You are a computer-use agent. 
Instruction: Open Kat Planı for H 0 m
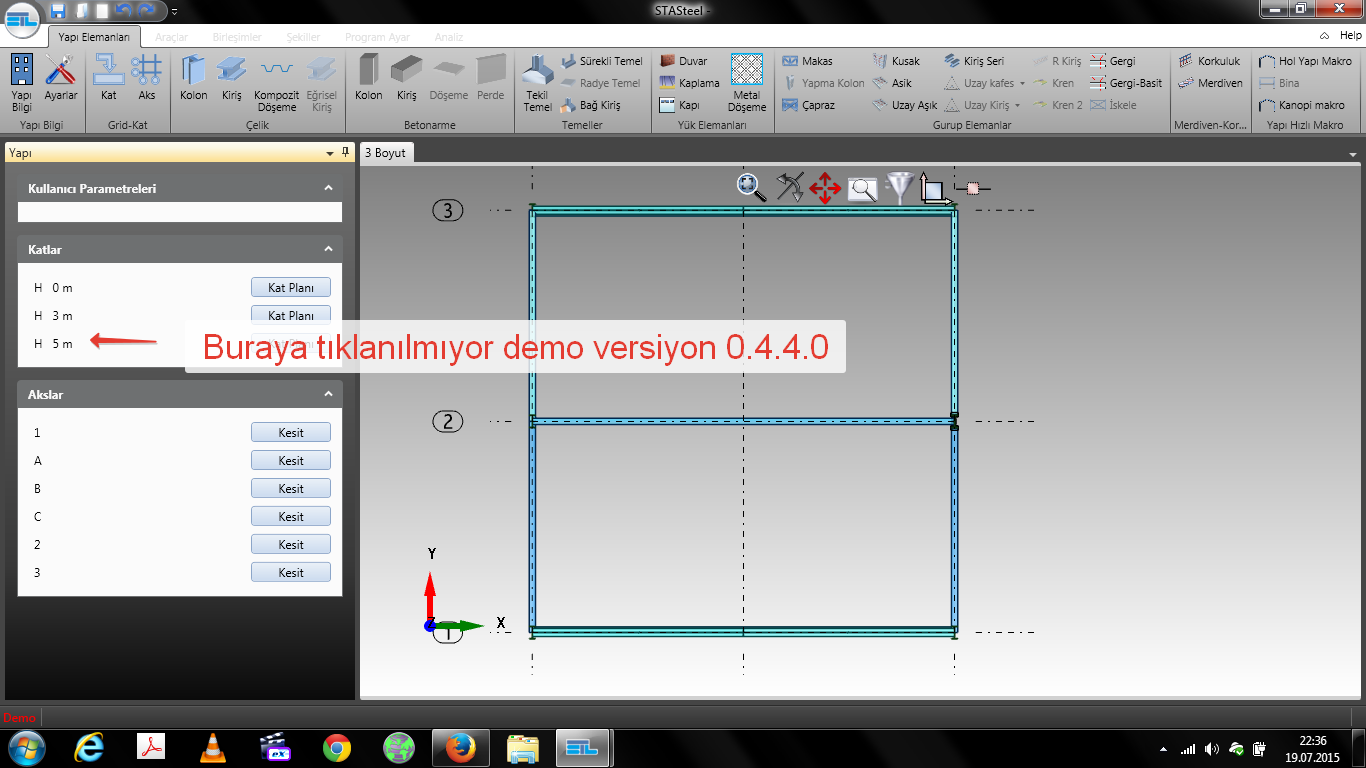290,288
